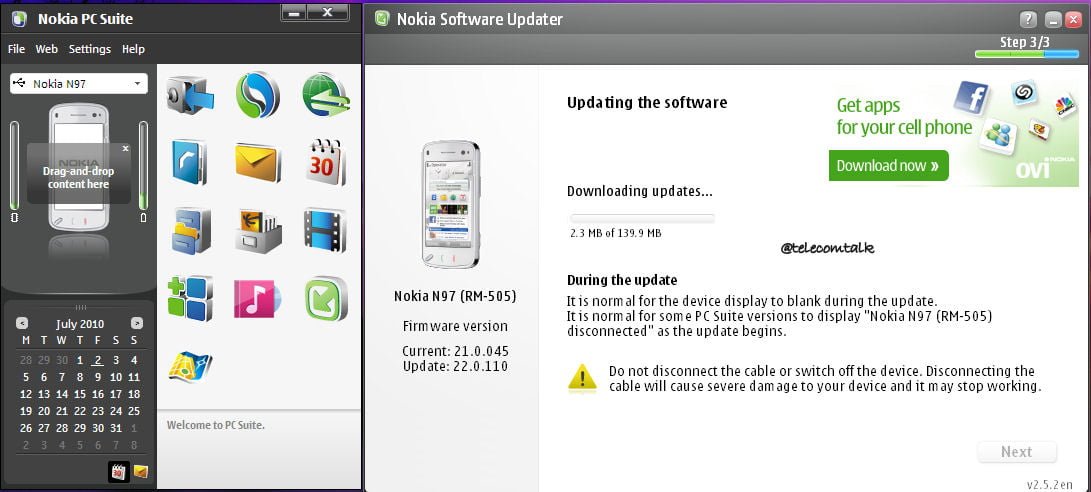Select July 2 in the calendar
1091x492 pixels.
(x=97, y=360)
